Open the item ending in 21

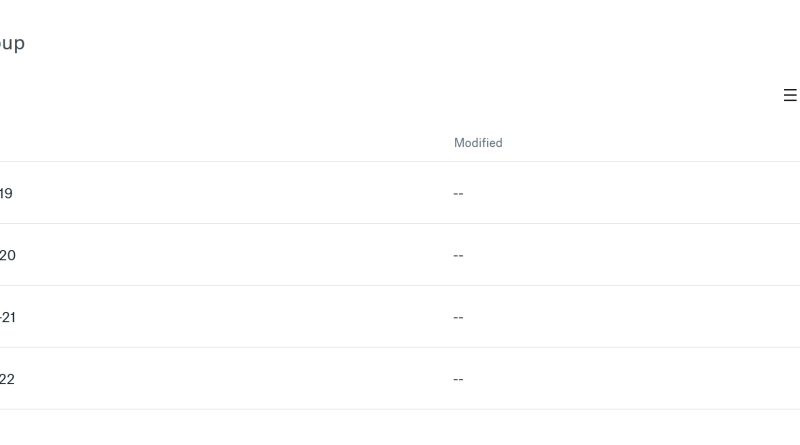coord(7,317)
